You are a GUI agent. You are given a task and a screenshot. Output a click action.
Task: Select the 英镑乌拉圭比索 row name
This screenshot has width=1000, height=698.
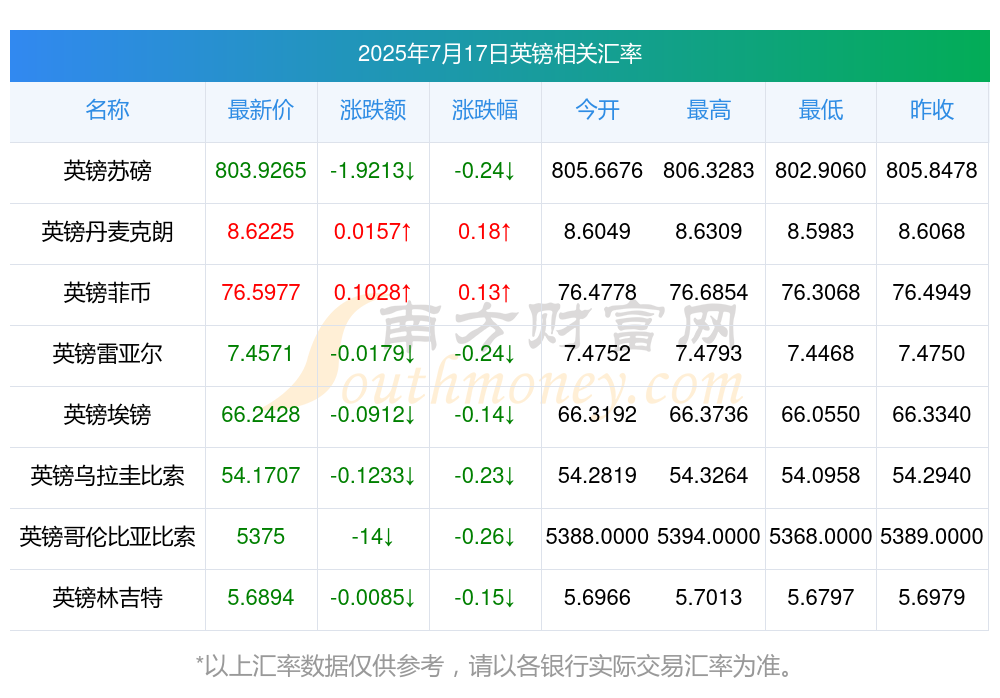(x=107, y=475)
